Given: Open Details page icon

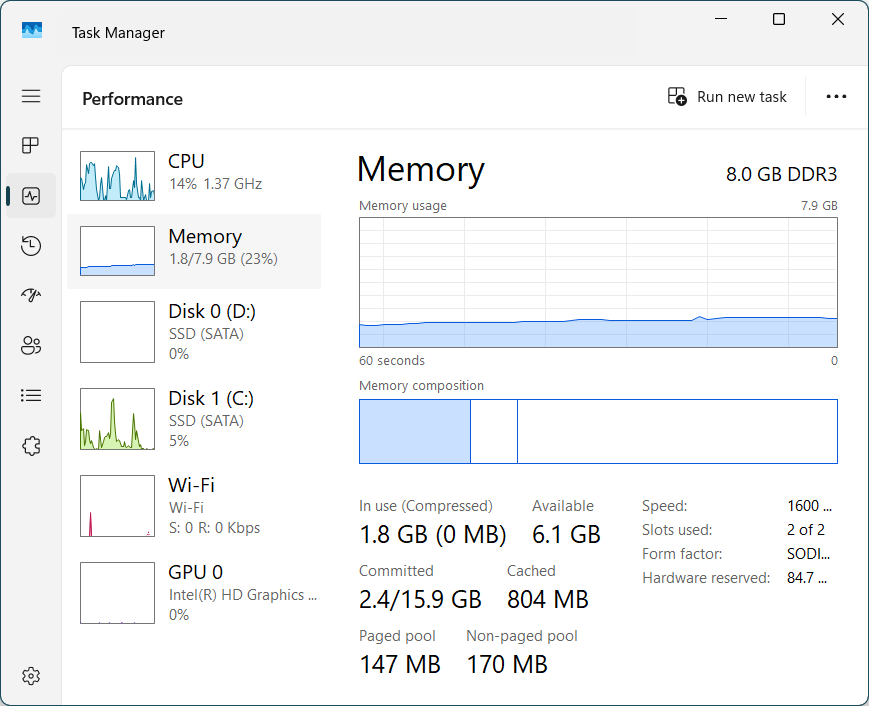Looking at the screenshot, I should 31,396.
